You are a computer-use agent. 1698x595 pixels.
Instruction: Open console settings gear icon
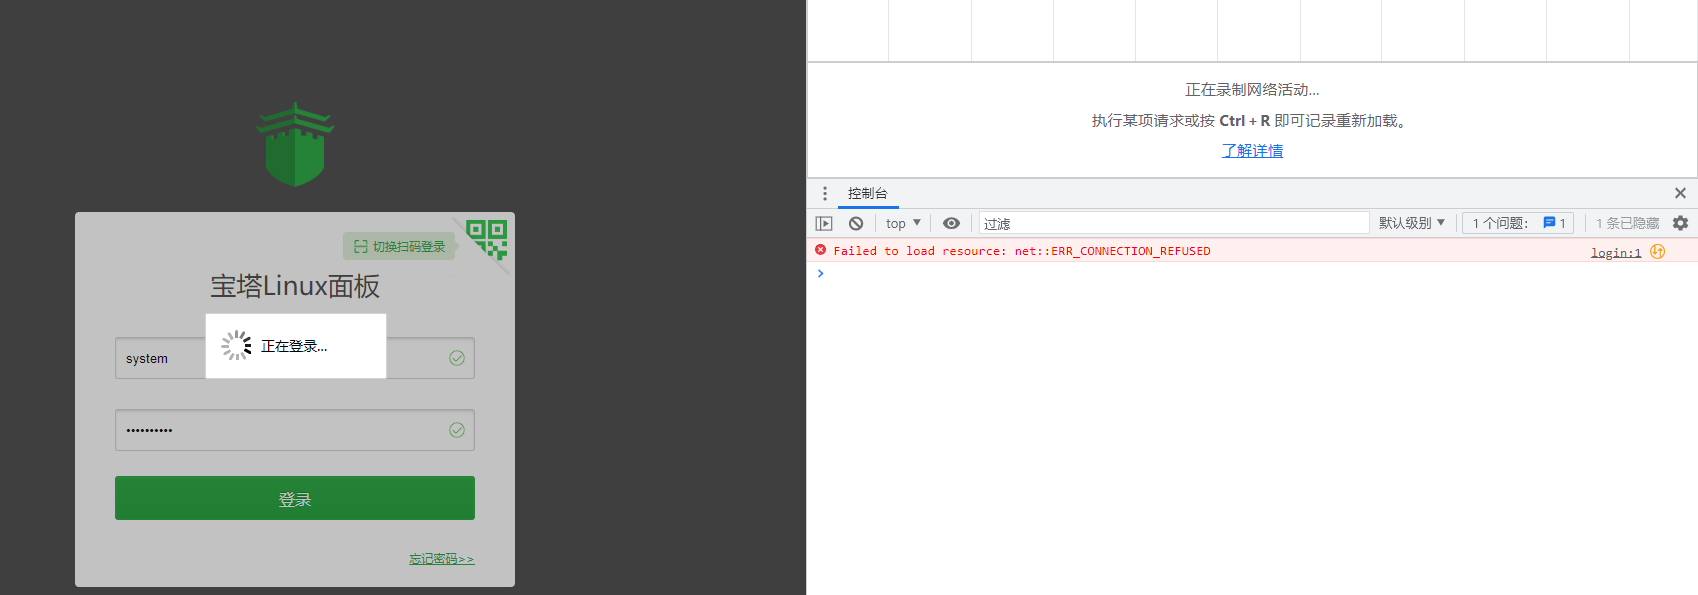1680,223
